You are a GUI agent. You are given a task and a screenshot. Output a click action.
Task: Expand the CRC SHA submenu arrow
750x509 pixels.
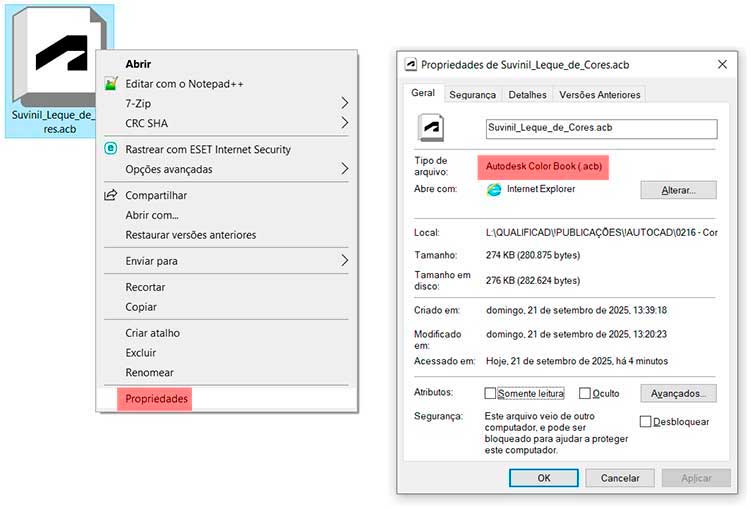tap(344, 123)
